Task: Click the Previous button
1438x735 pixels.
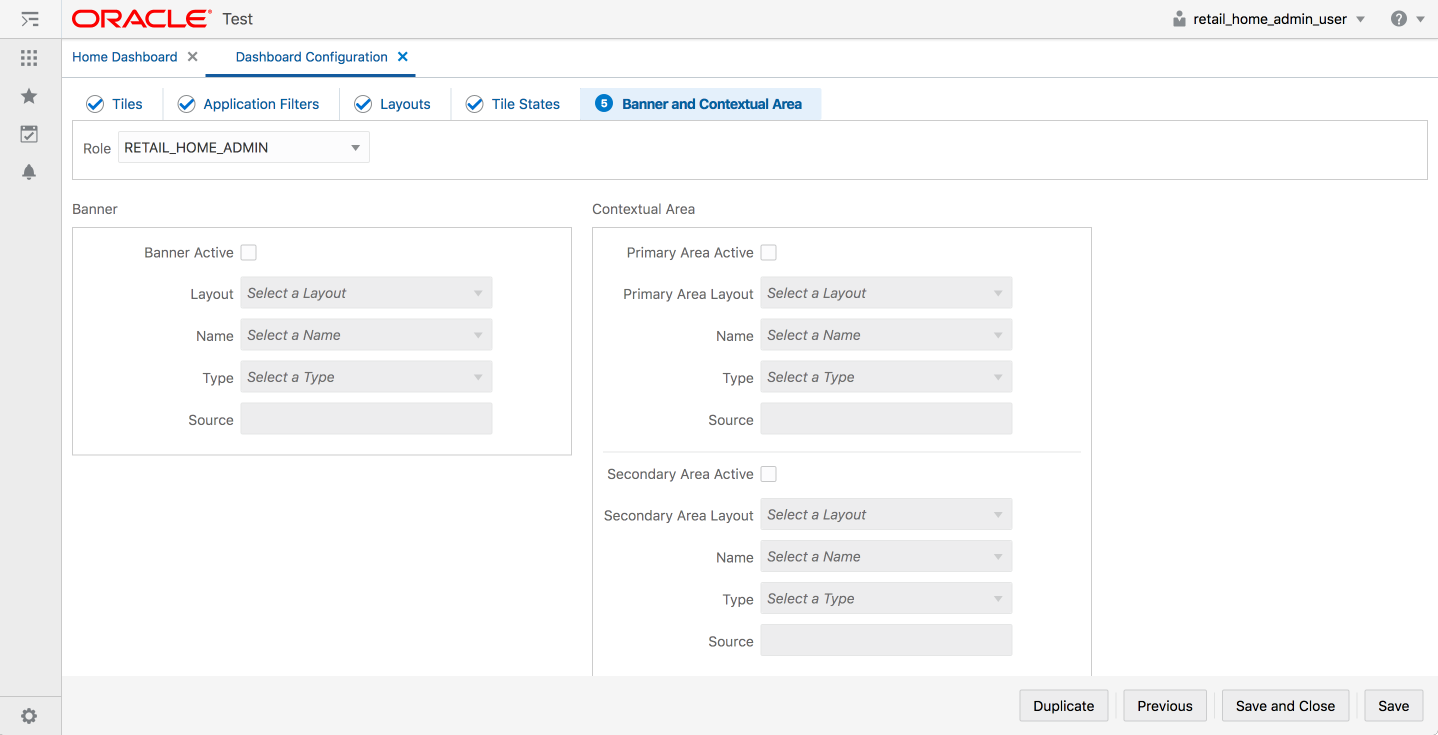Action: 1165,706
